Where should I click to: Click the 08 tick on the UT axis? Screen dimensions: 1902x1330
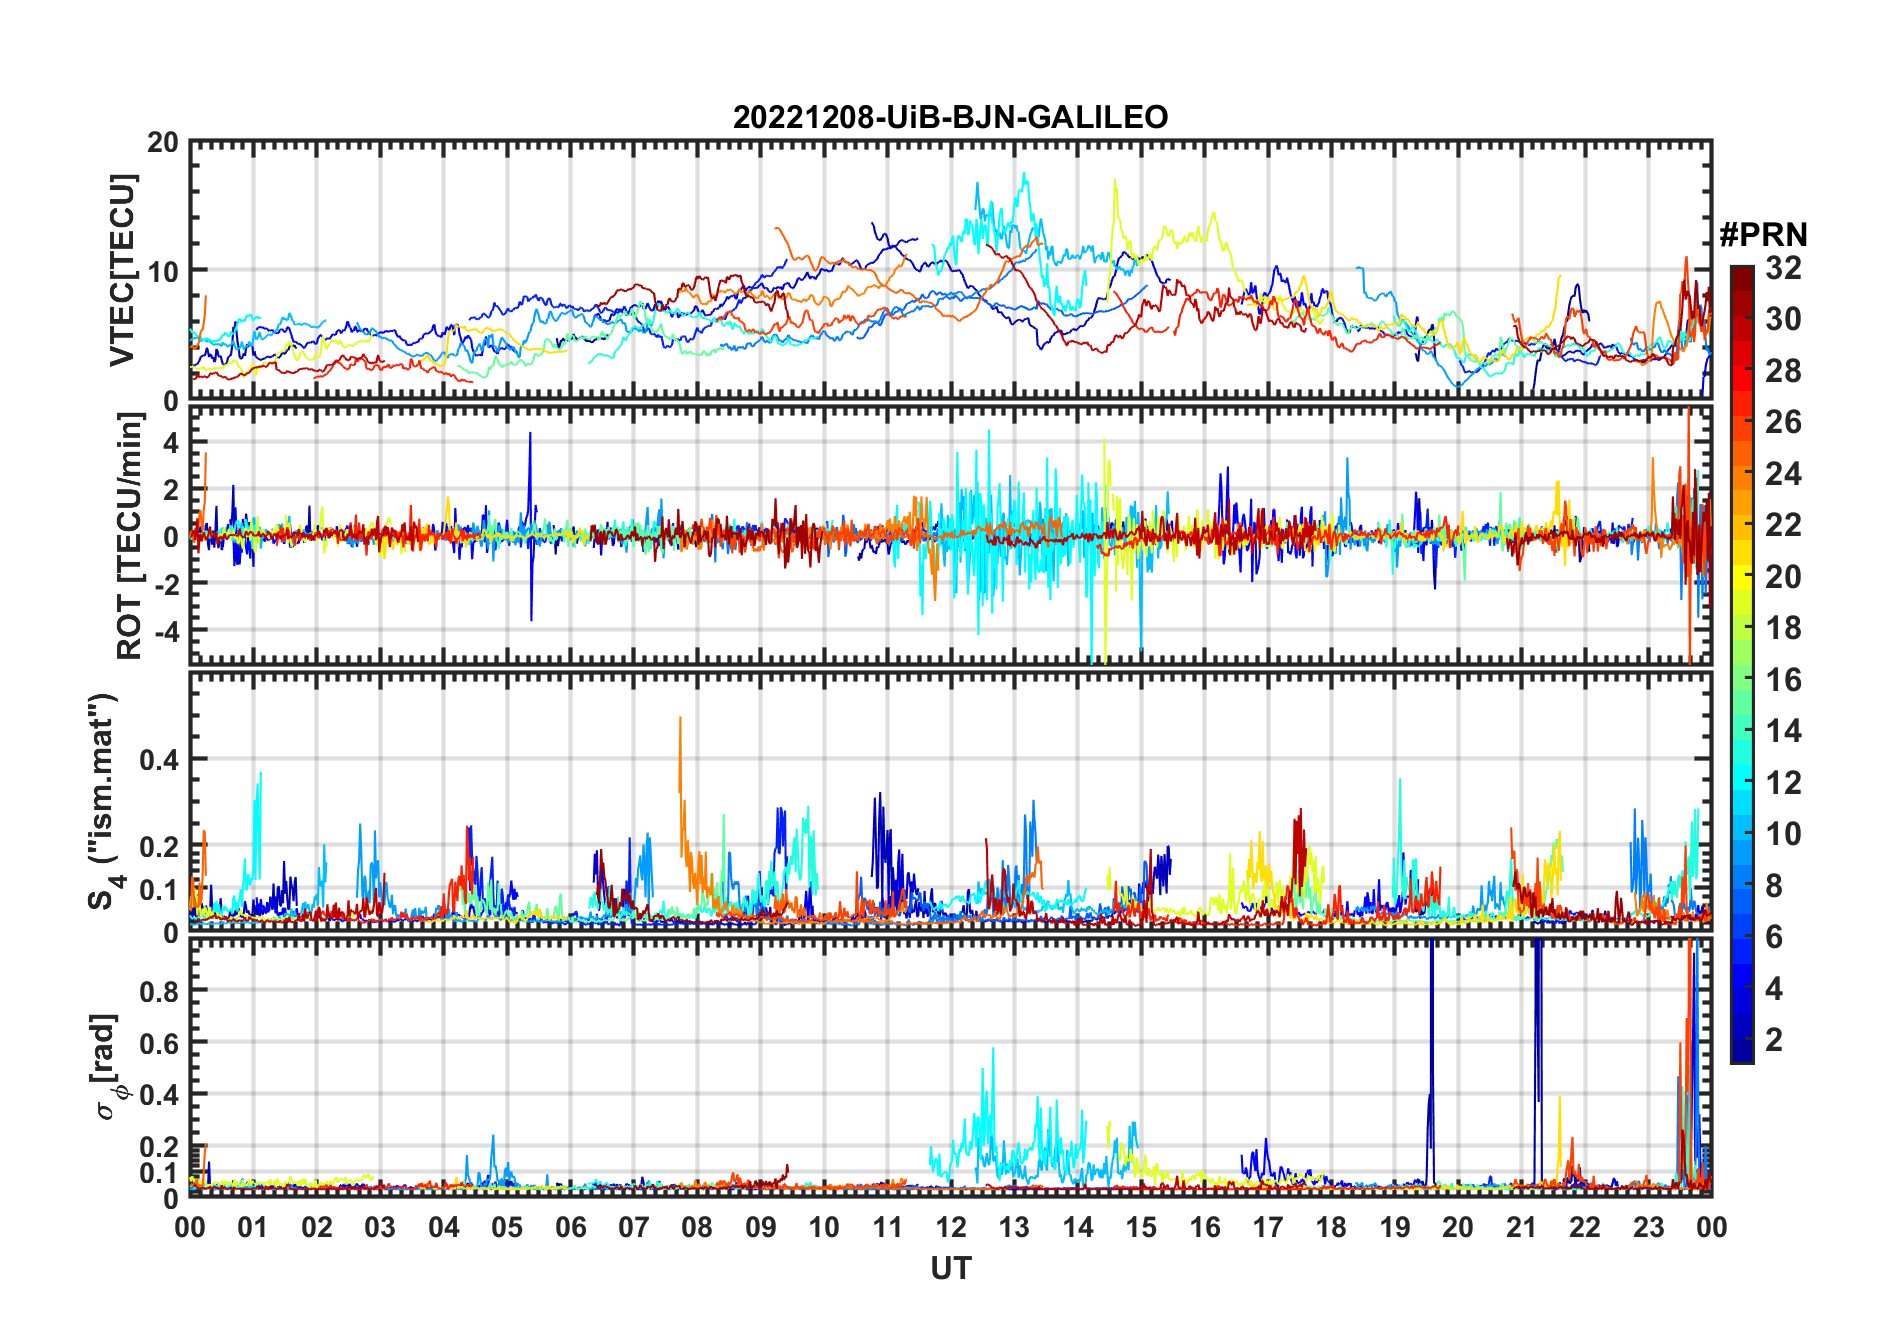coord(697,1227)
